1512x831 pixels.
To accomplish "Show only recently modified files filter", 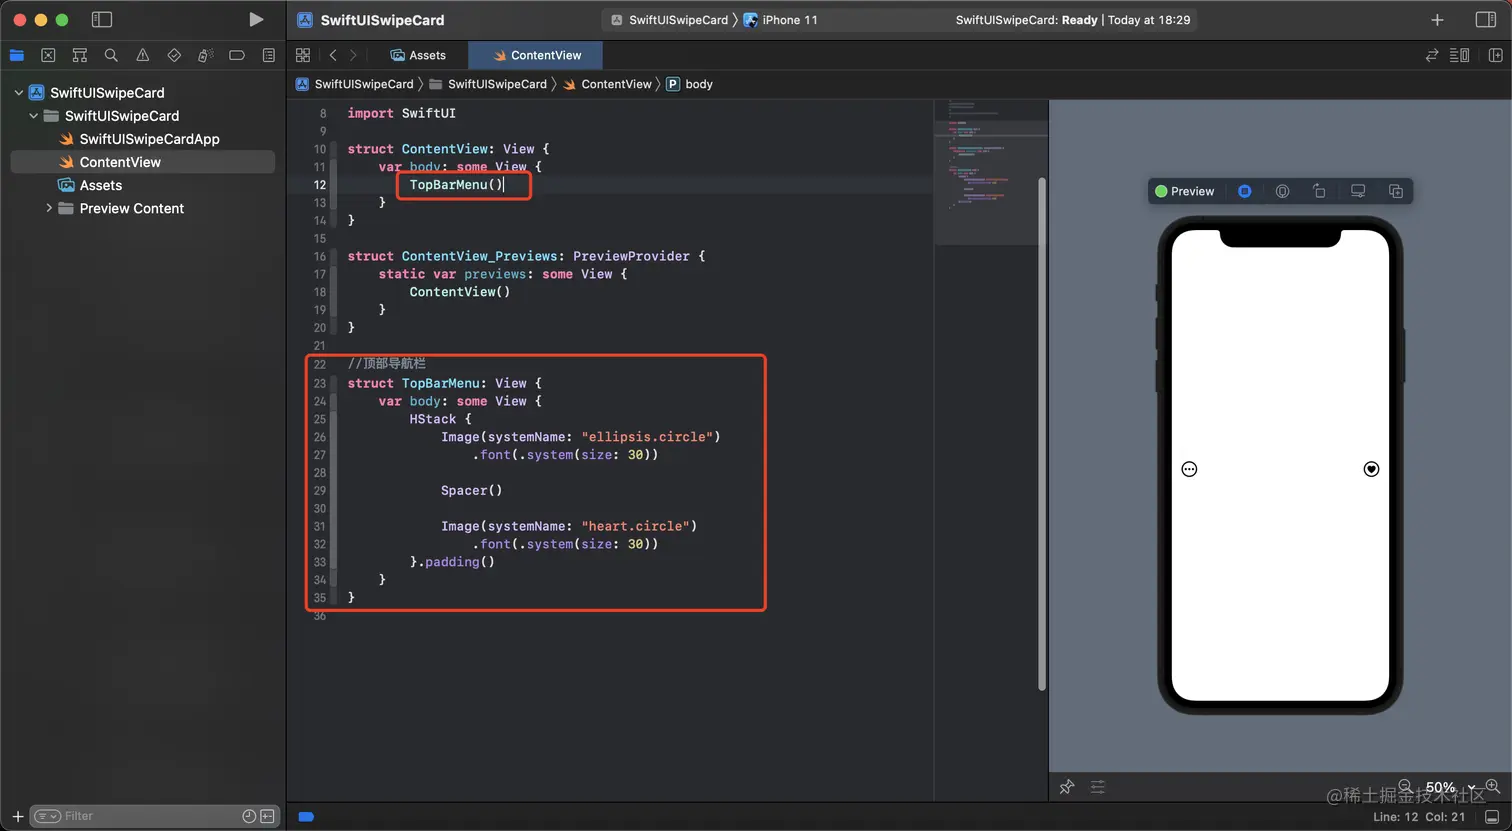I will coord(249,816).
